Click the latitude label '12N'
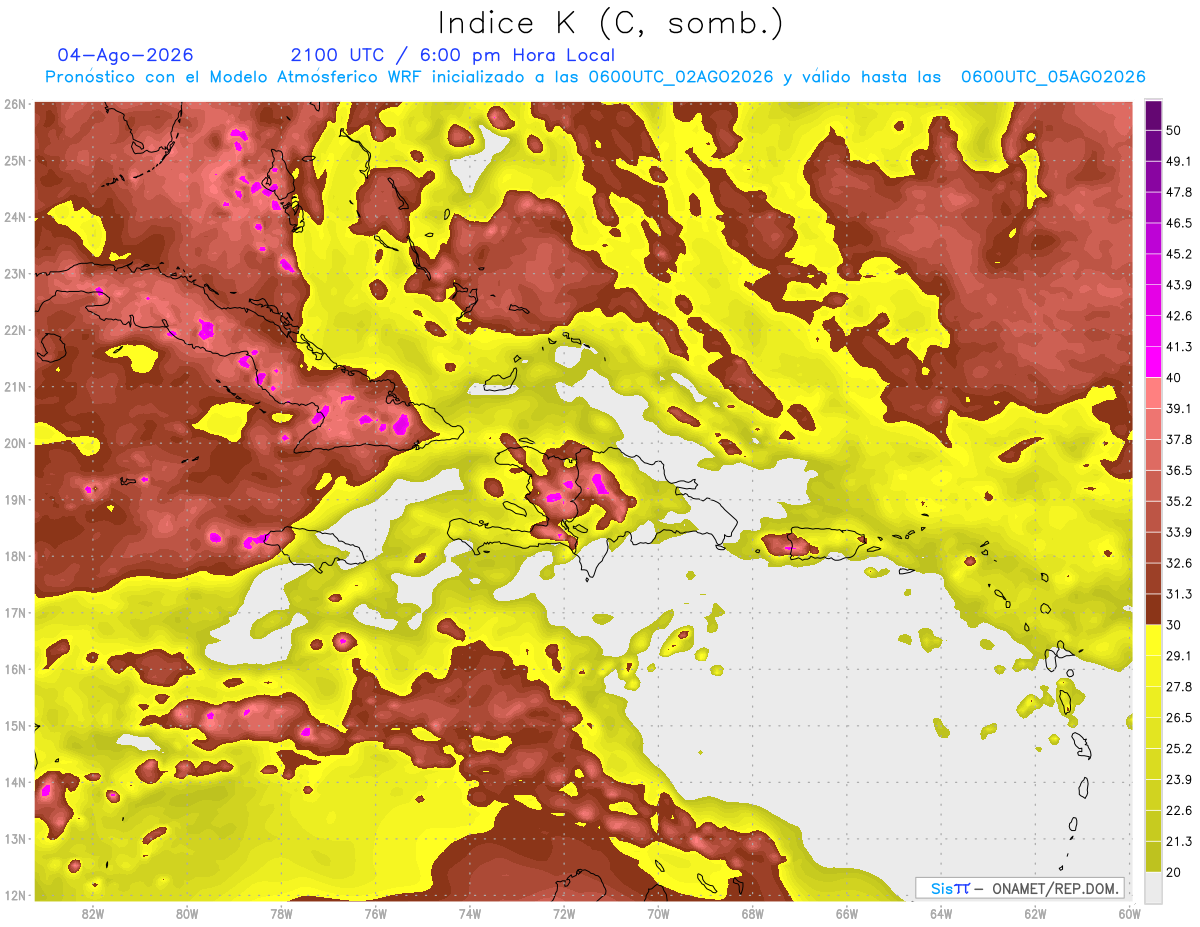This screenshot has height=927, width=1200. click(15, 895)
